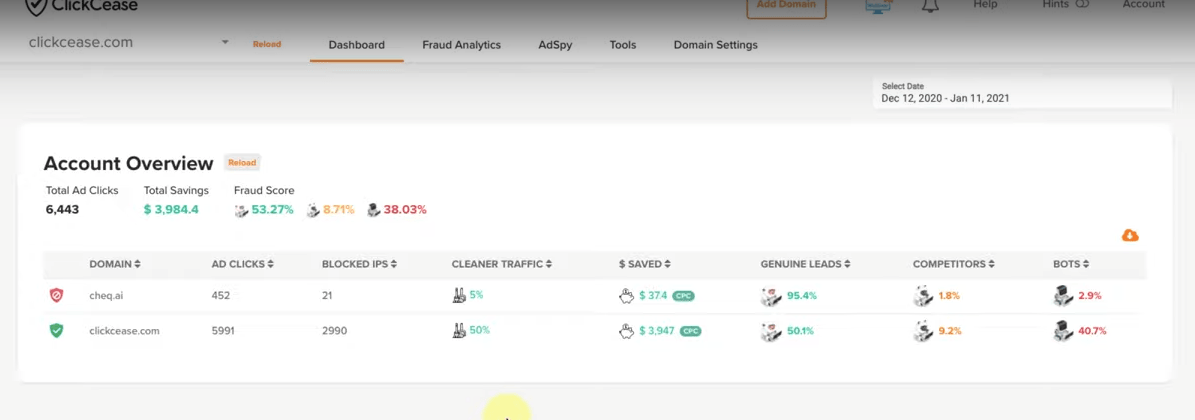Open the notifications bell icon
This screenshot has width=1195, height=420.
point(931,5)
